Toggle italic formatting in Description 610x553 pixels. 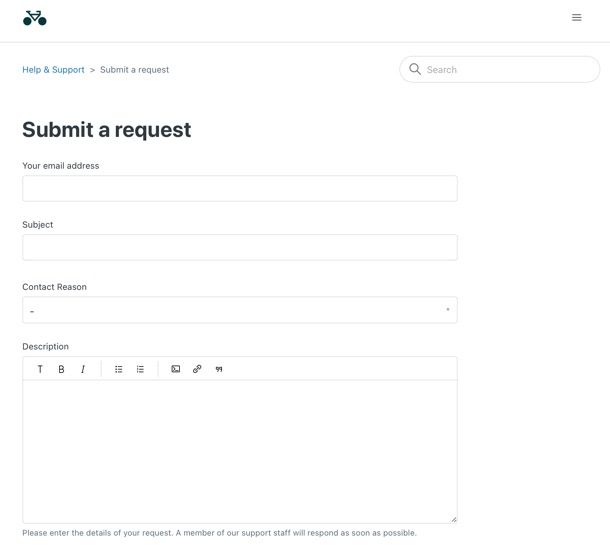coord(82,369)
